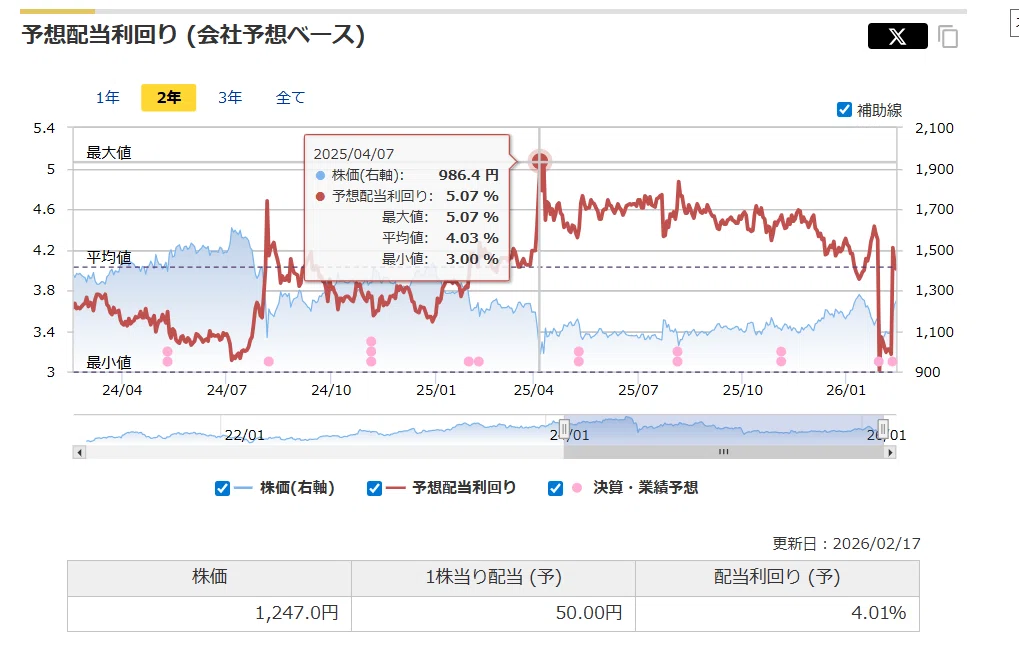Click the navigator scroll right arrow
This screenshot has height=671, width=1019.
pyautogui.click(x=890, y=452)
